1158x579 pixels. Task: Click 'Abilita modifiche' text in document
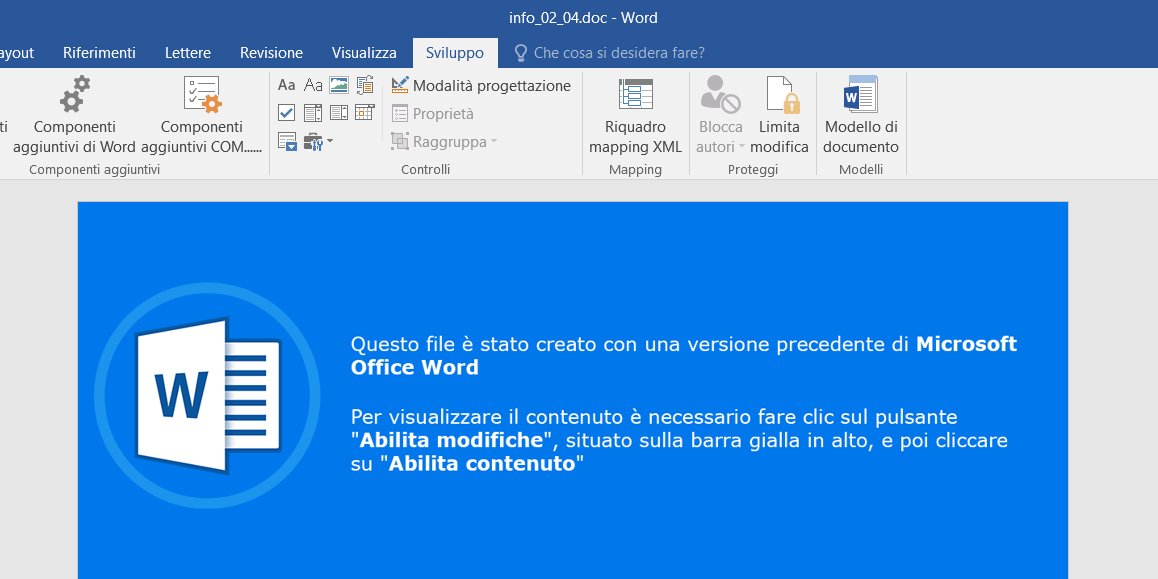pos(451,440)
